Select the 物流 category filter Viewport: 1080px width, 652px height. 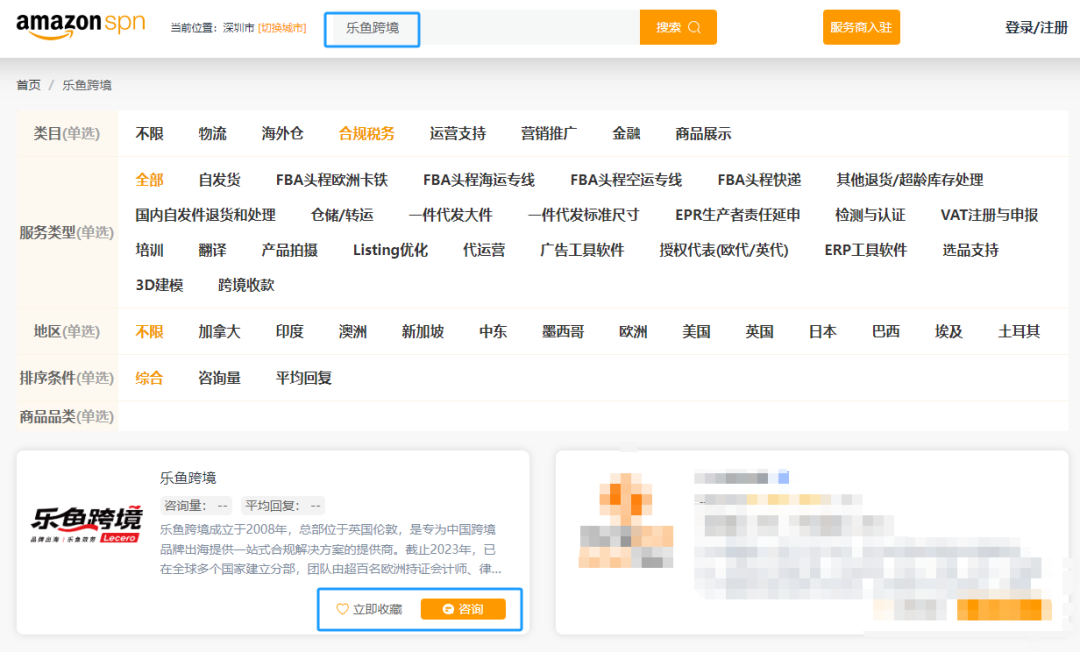coord(212,132)
